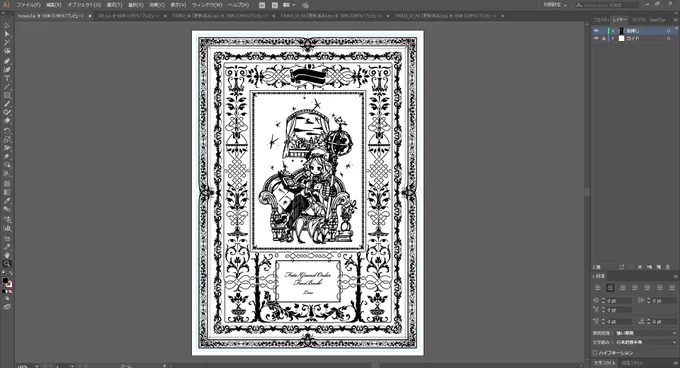The image size is (680, 368).
Task: Click the Stroke swatch in toolbar
Action: (x=9, y=284)
